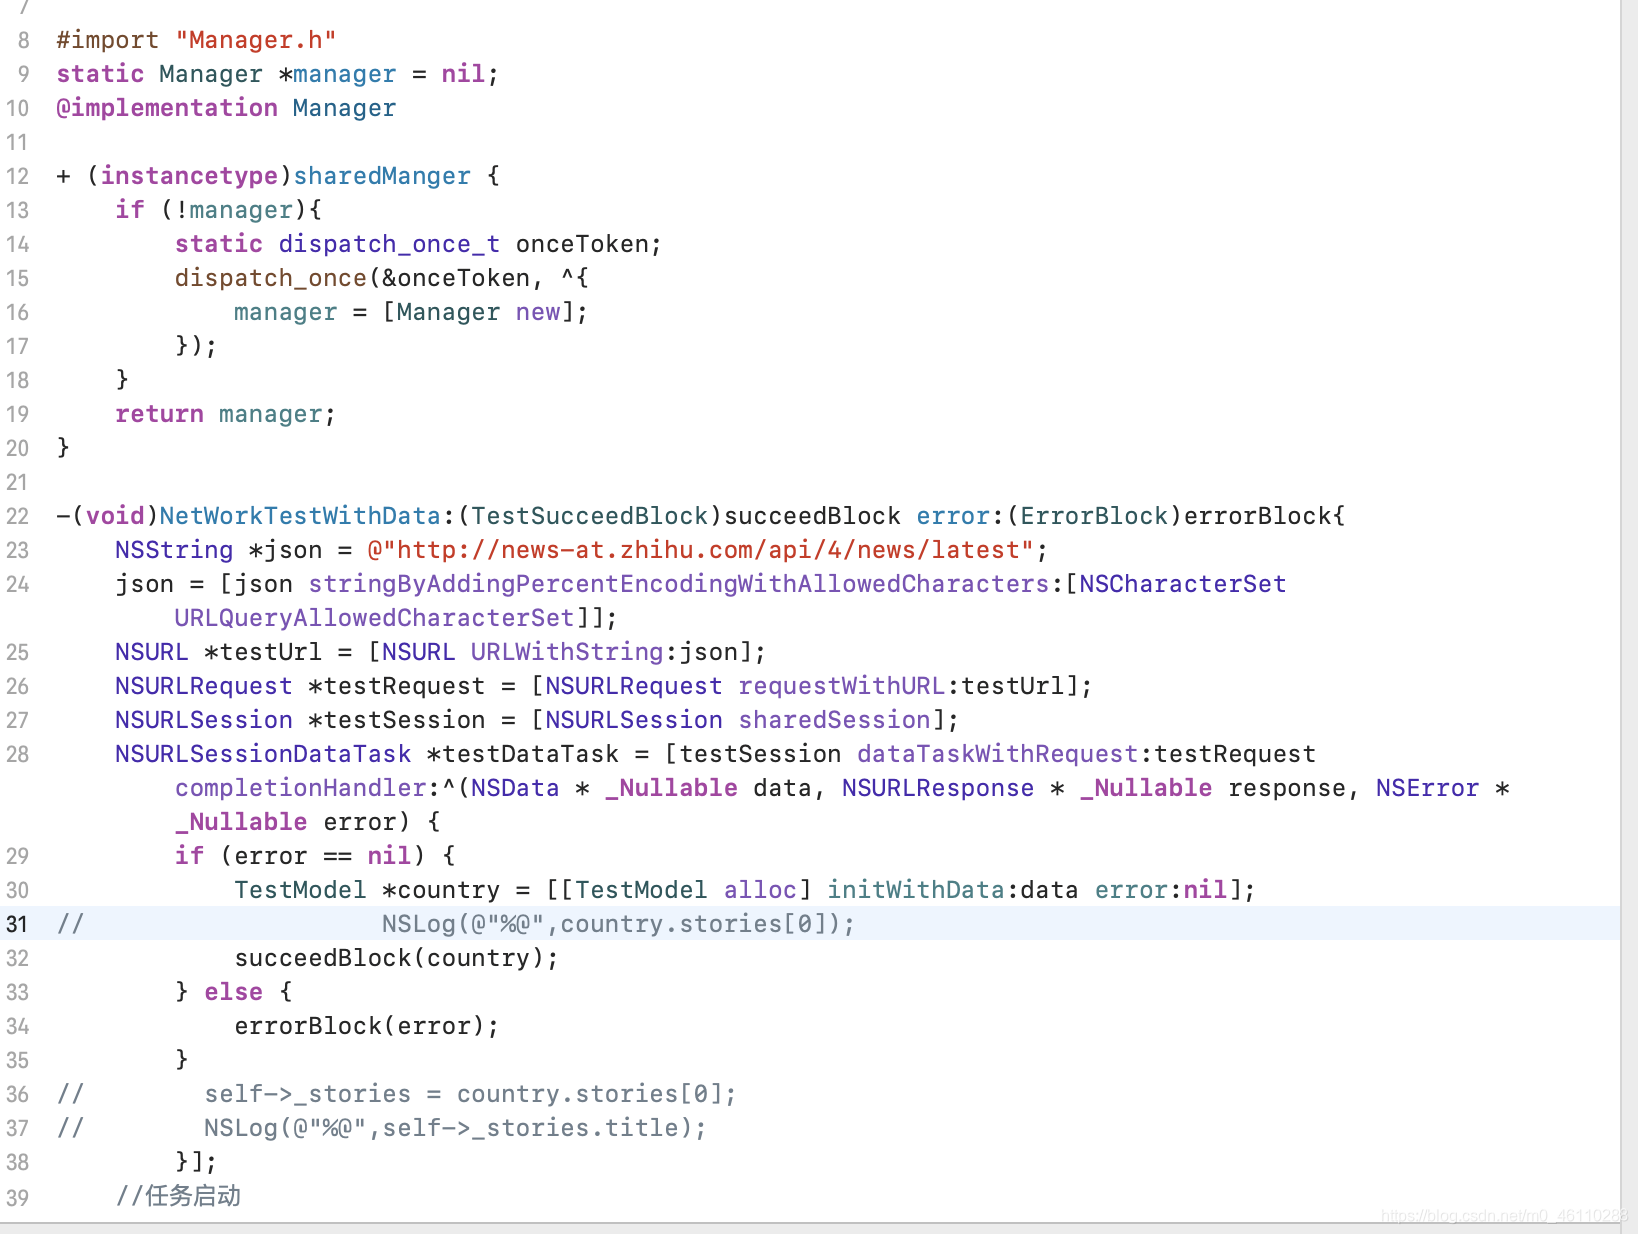The width and height of the screenshot is (1638, 1234).
Task: Click line number 8 in gutter
Action: [x=23, y=40]
